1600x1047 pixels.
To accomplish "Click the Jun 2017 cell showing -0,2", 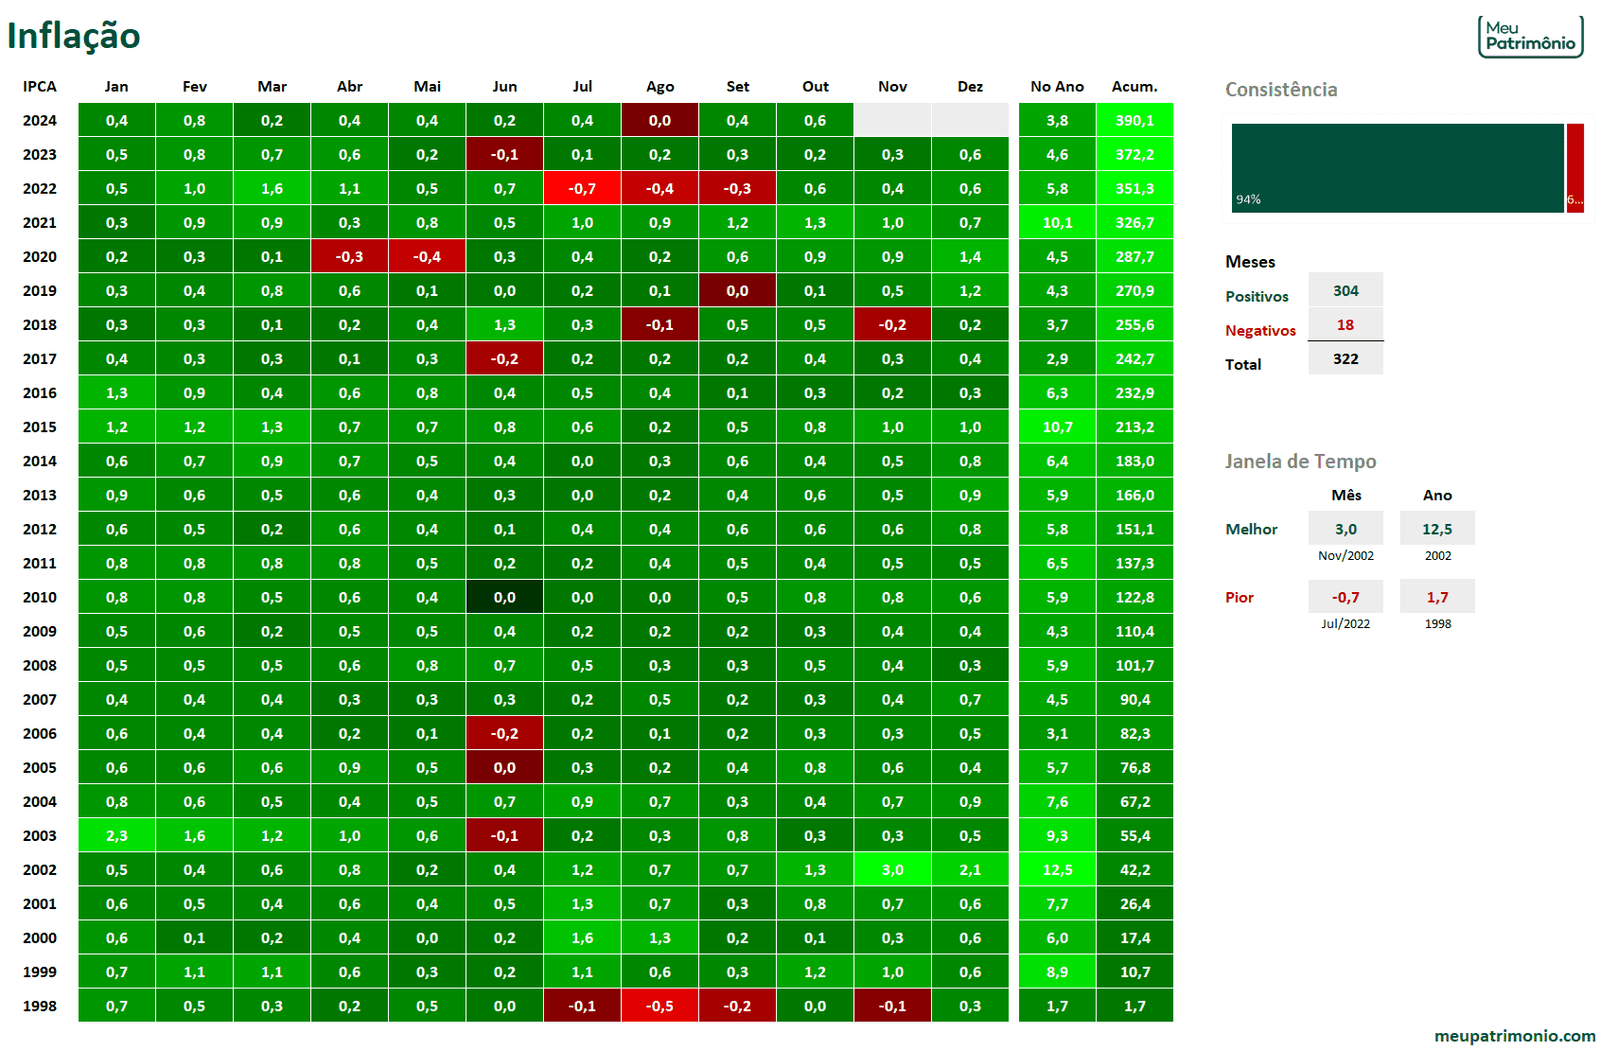I will pyautogui.click(x=505, y=358).
